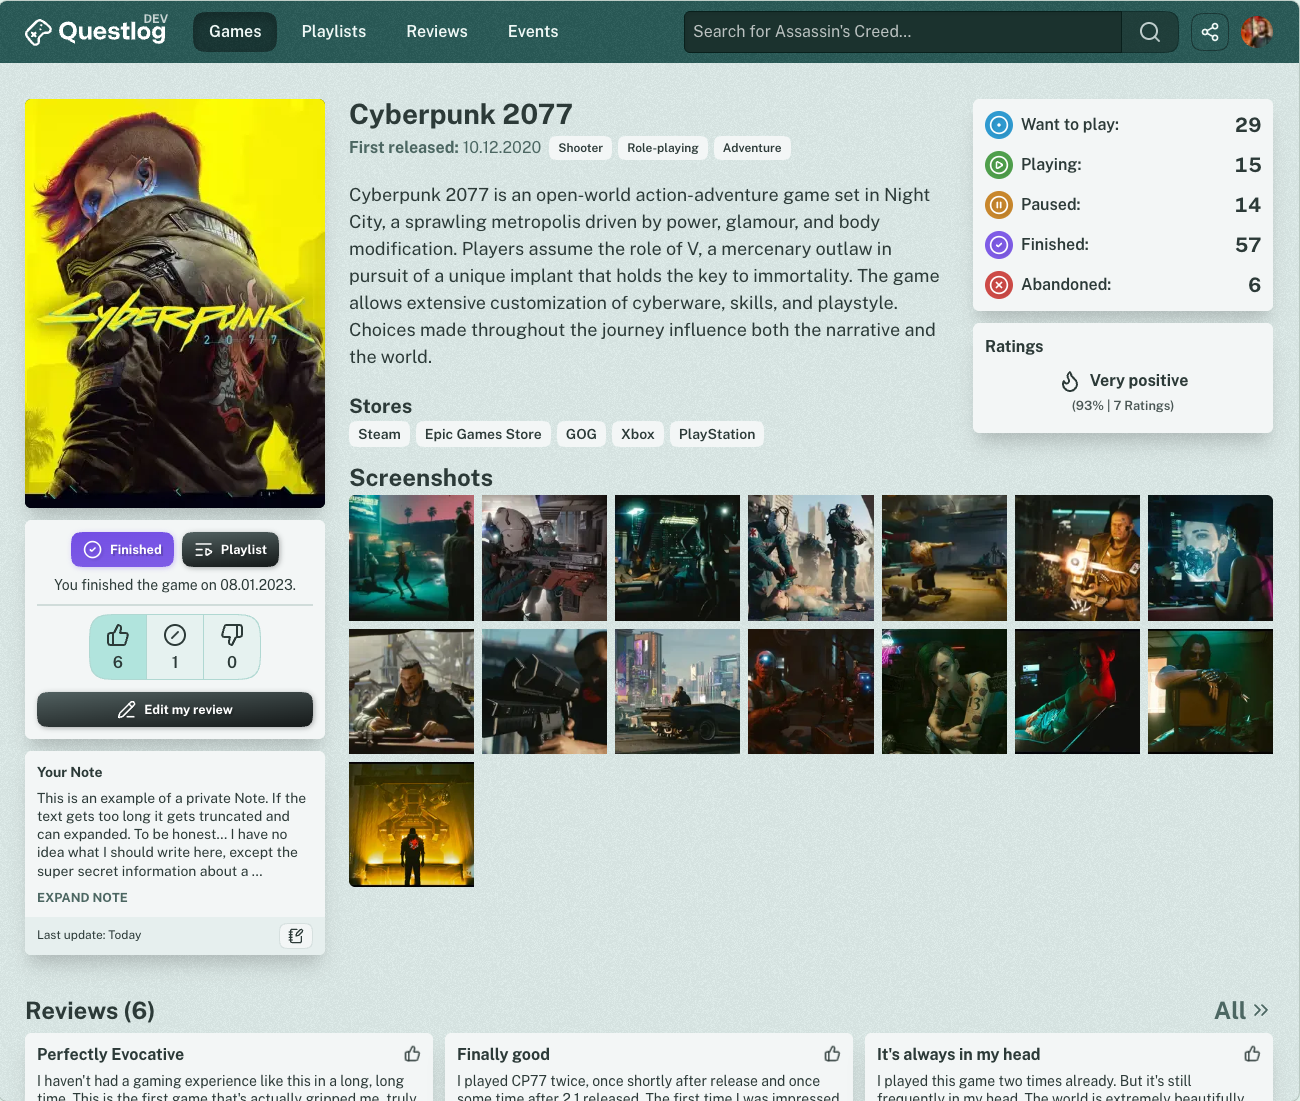Click the search magnifier icon
This screenshot has width=1300, height=1101.
click(x=1150, y=32)
